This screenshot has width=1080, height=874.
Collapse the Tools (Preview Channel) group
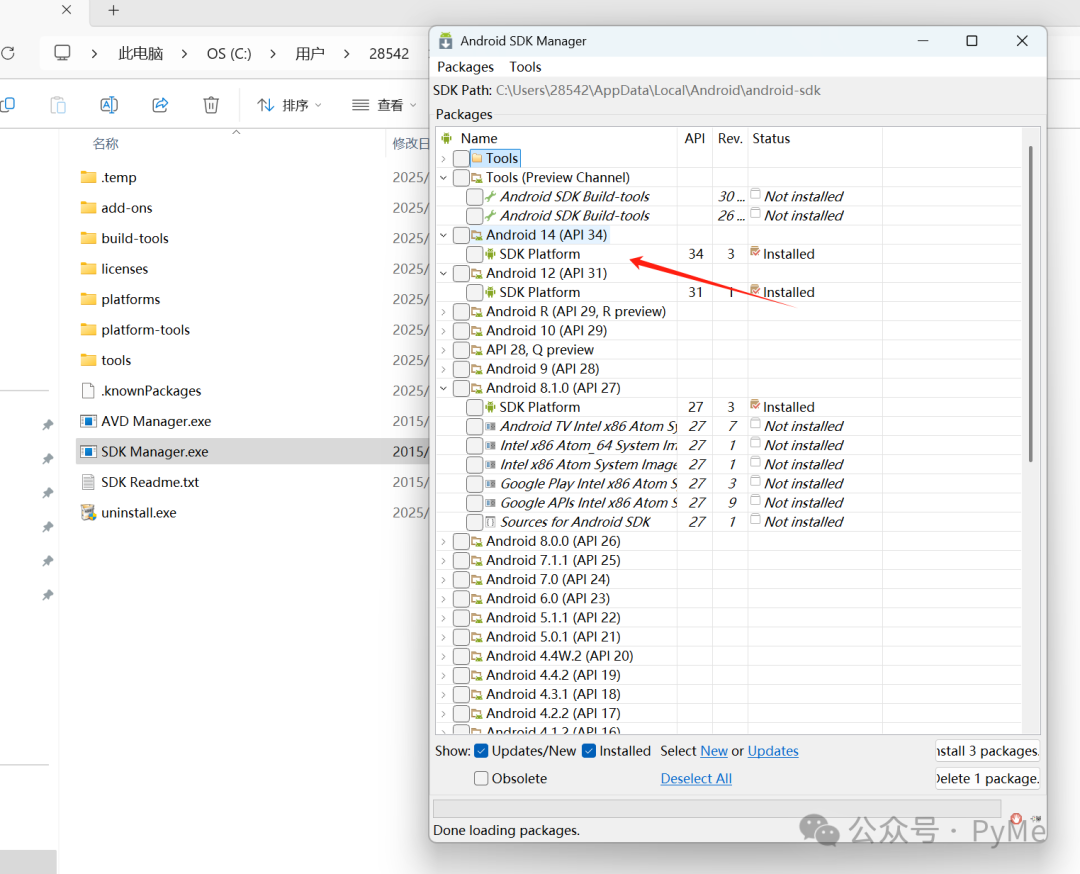point(444,178)
